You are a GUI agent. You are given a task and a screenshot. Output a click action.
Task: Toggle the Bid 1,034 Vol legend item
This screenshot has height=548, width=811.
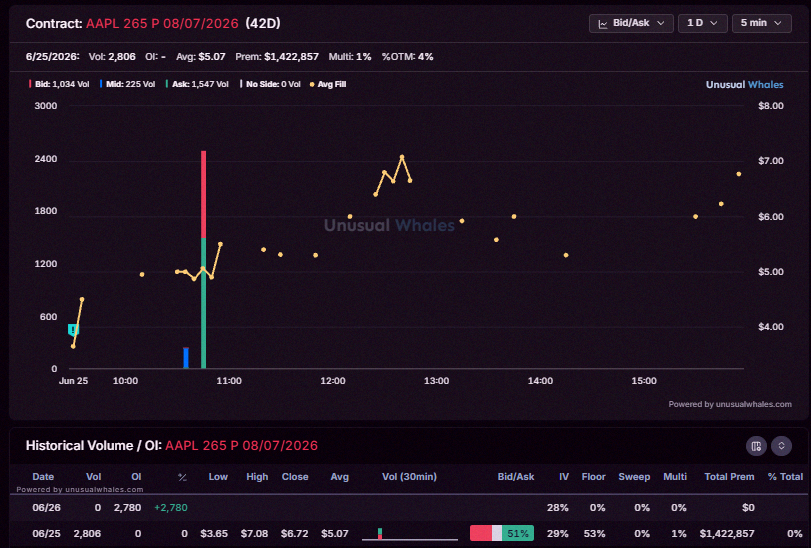pyautogui.click(x=59, y=84)
